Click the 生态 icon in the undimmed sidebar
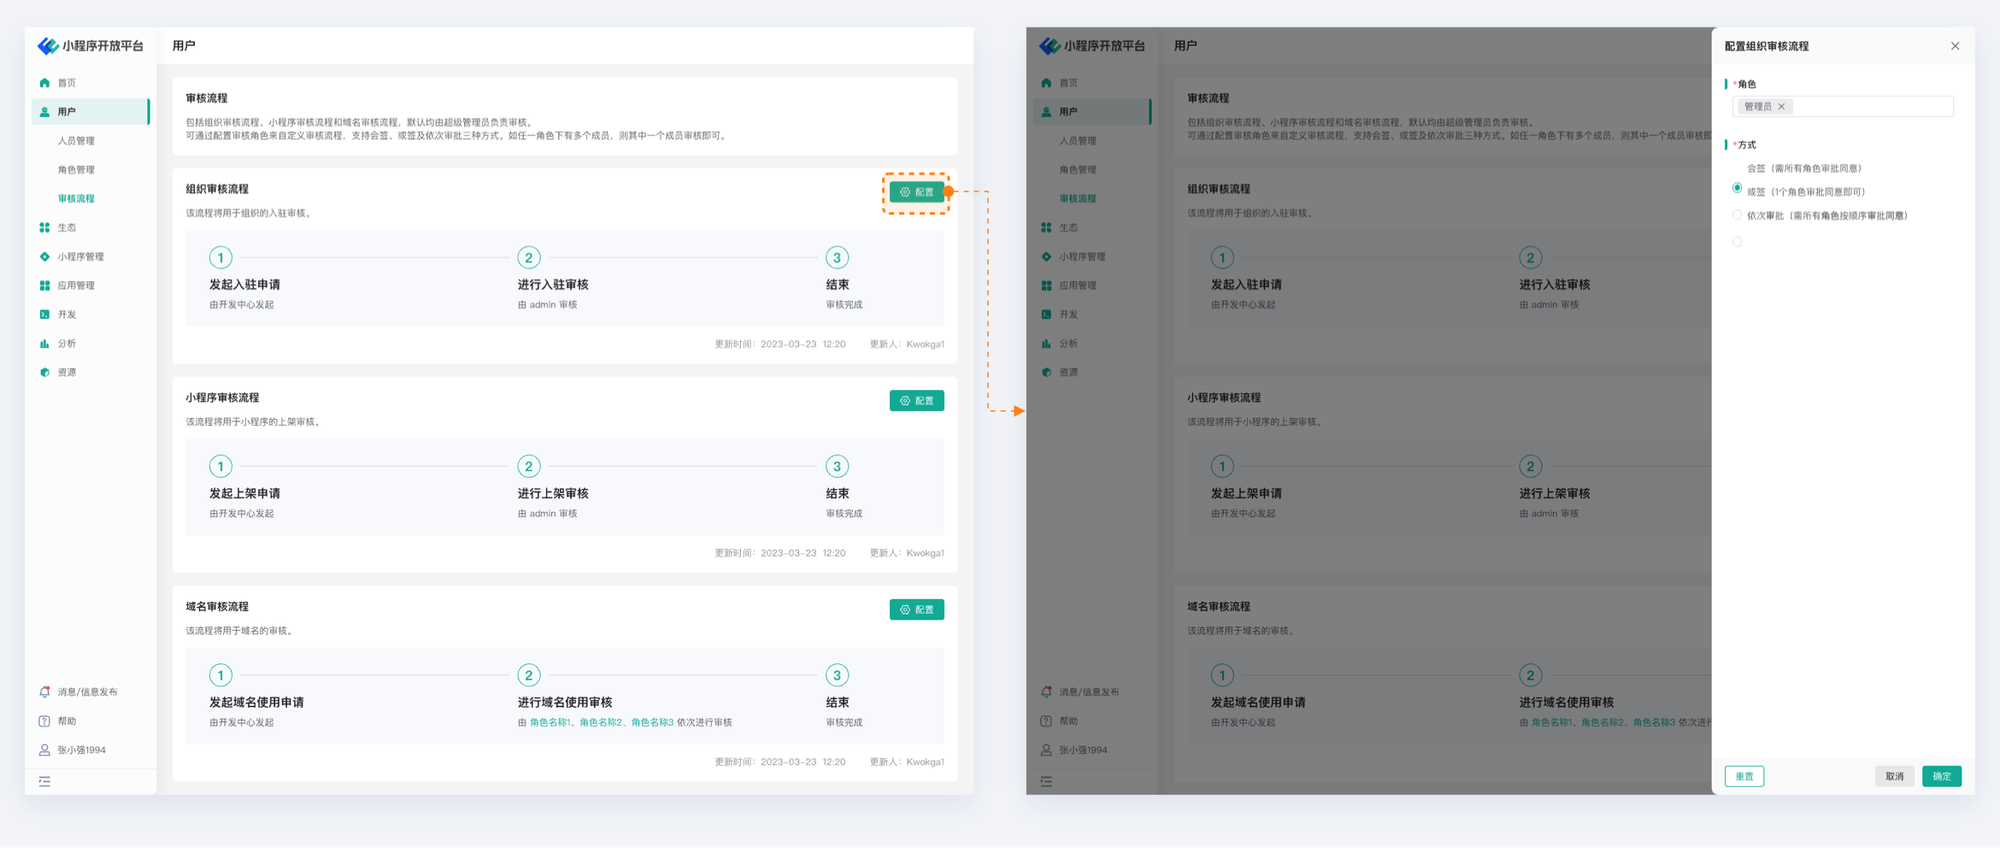This screenshot has width=2000, height=848. 44,228
